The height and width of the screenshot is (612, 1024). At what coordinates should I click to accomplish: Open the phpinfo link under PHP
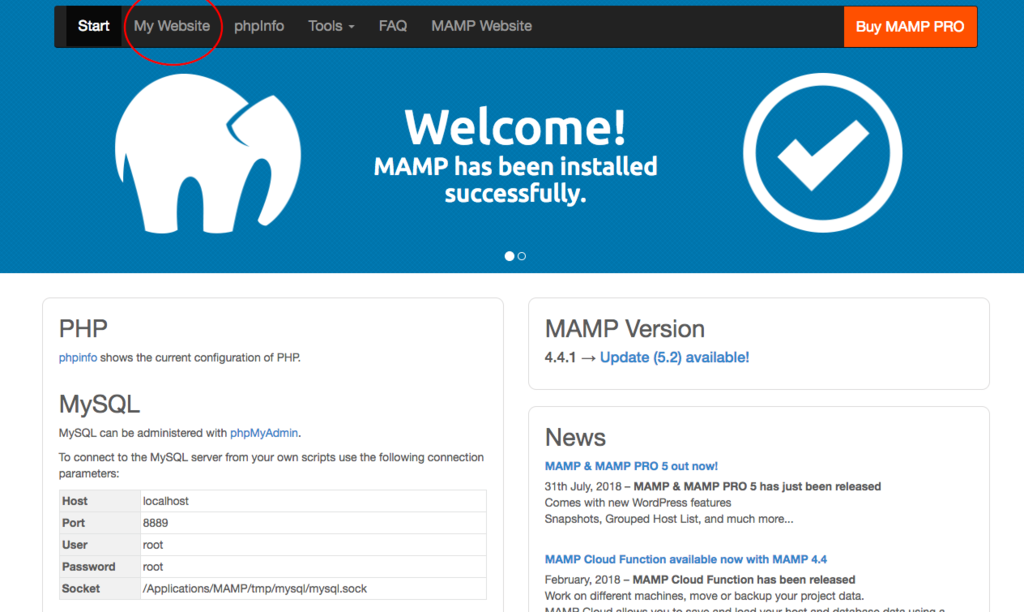tap(78, 357)
